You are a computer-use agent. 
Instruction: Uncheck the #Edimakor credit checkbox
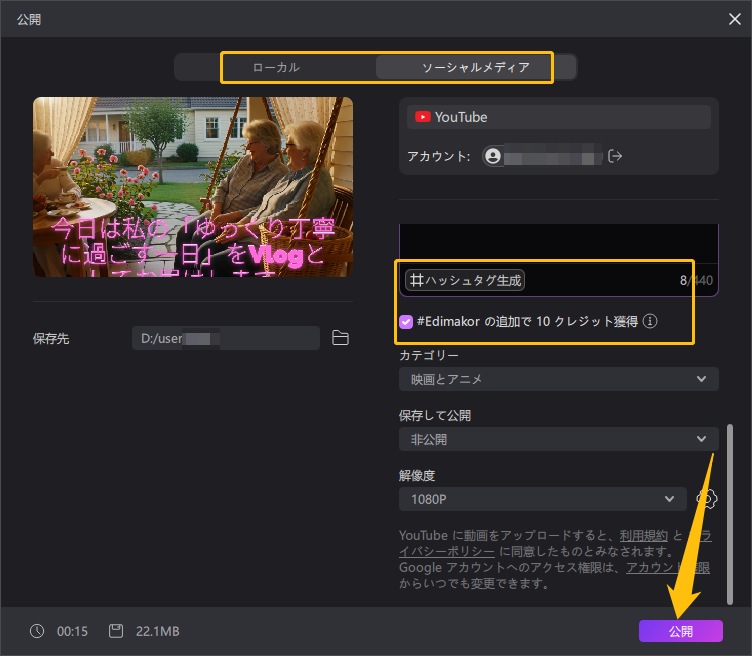[x=406, y=322]
